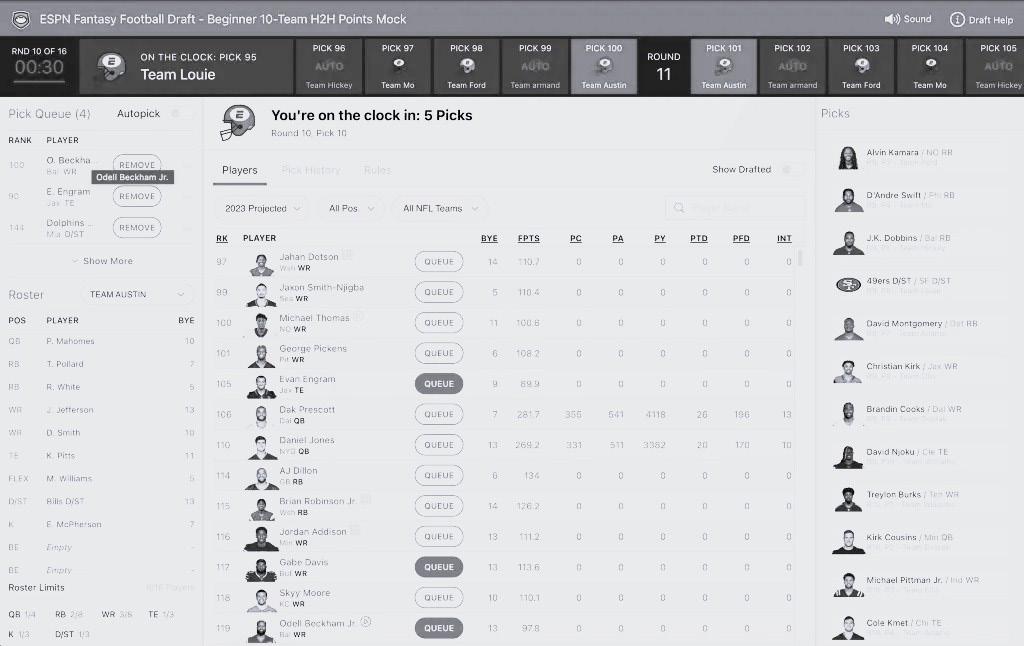Queue Brian Robinson Jr.
1024x646 pixels.
(x=439, y=506)
